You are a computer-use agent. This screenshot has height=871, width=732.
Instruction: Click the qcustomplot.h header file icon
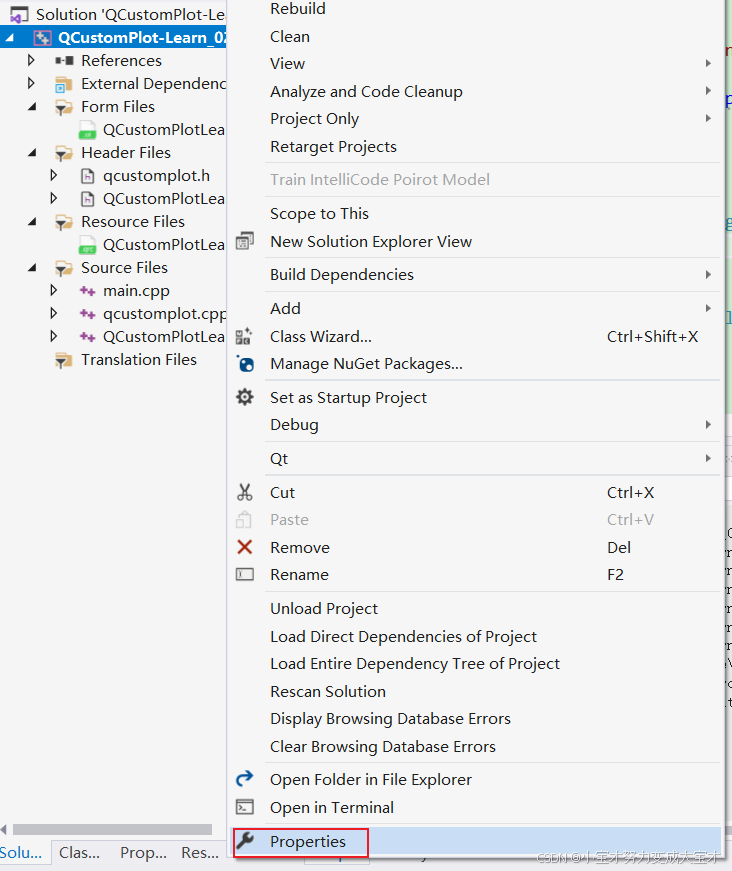(88, 176)
